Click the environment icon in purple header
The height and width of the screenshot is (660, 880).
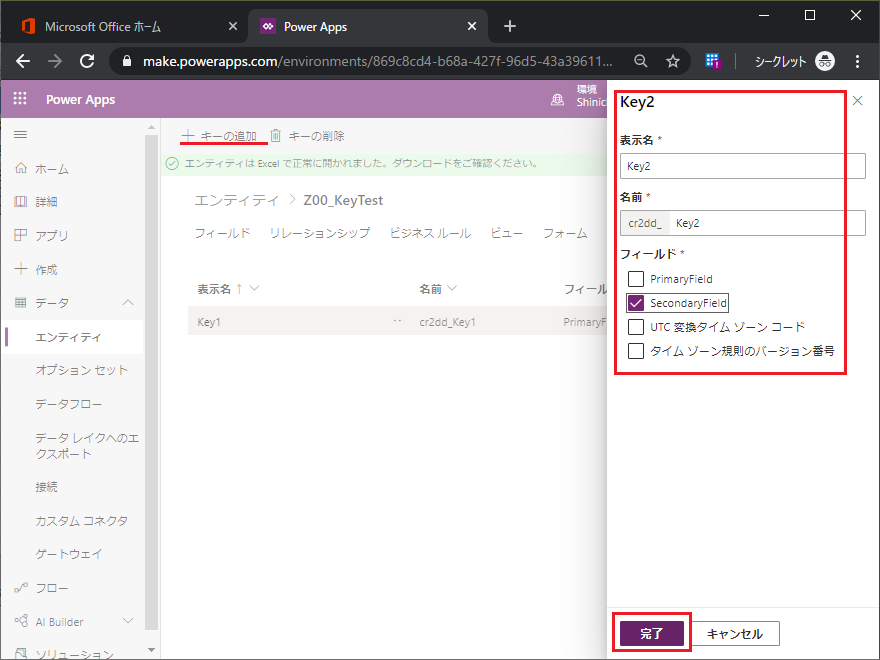557,99
